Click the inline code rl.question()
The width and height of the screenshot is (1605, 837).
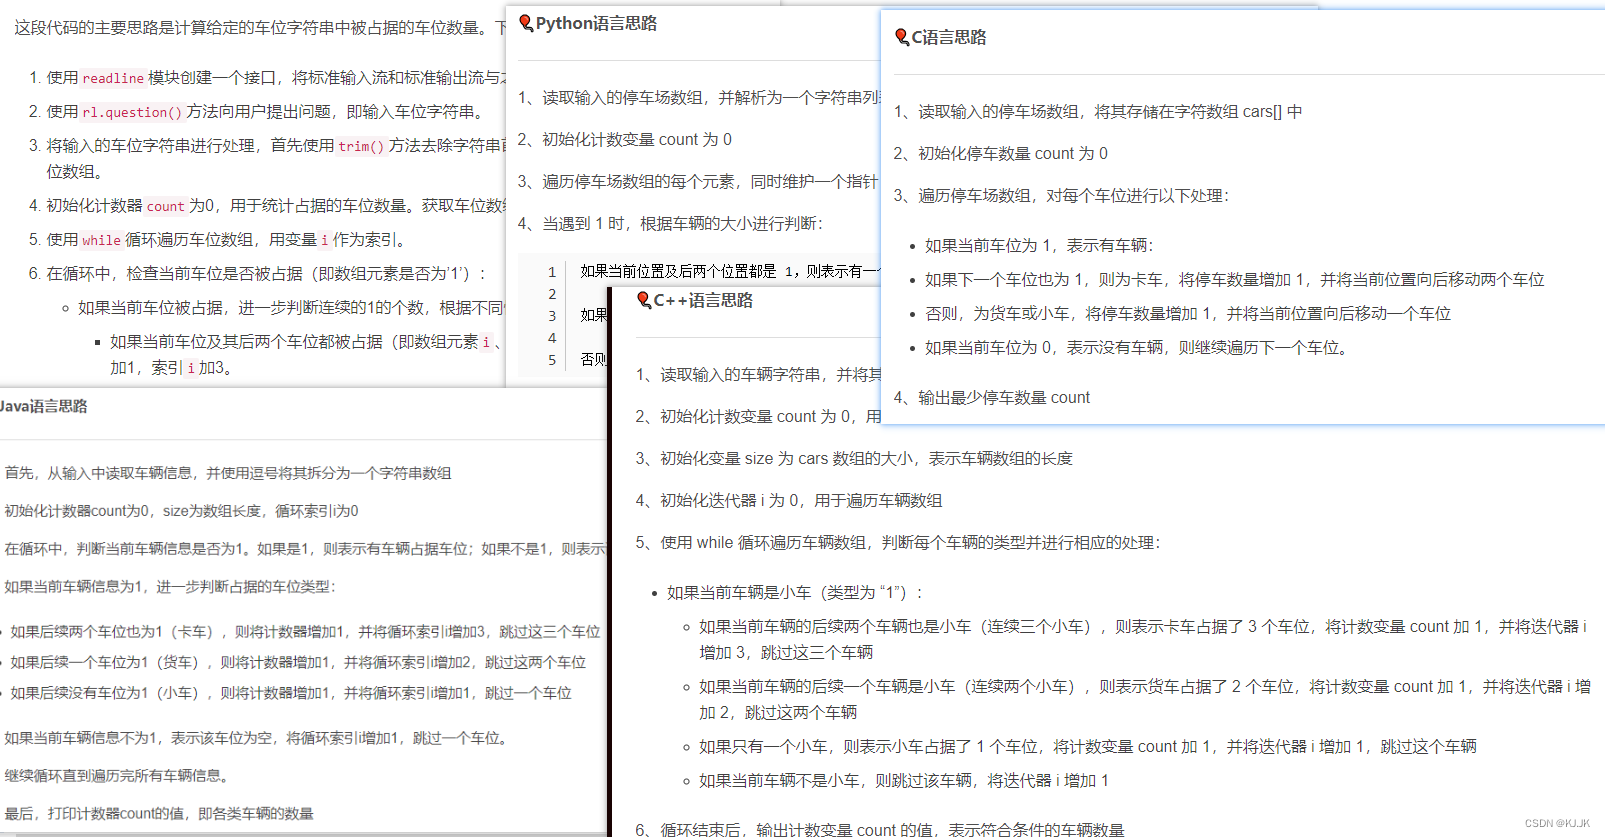point(132,112)
